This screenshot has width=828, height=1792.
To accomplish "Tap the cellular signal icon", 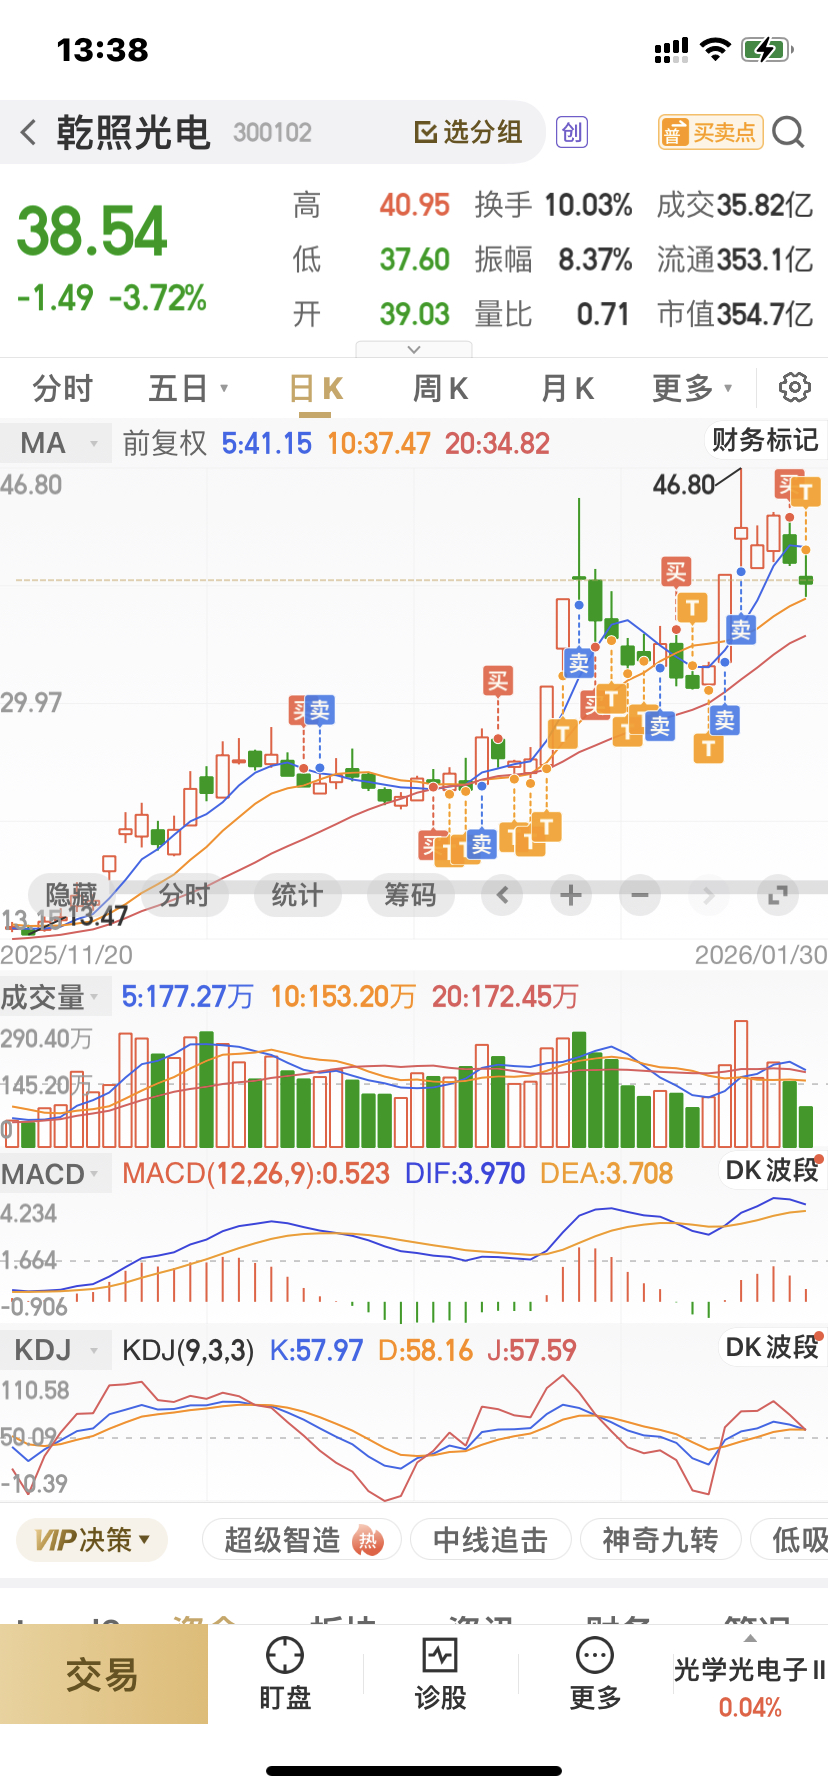I will coord(671,50).
